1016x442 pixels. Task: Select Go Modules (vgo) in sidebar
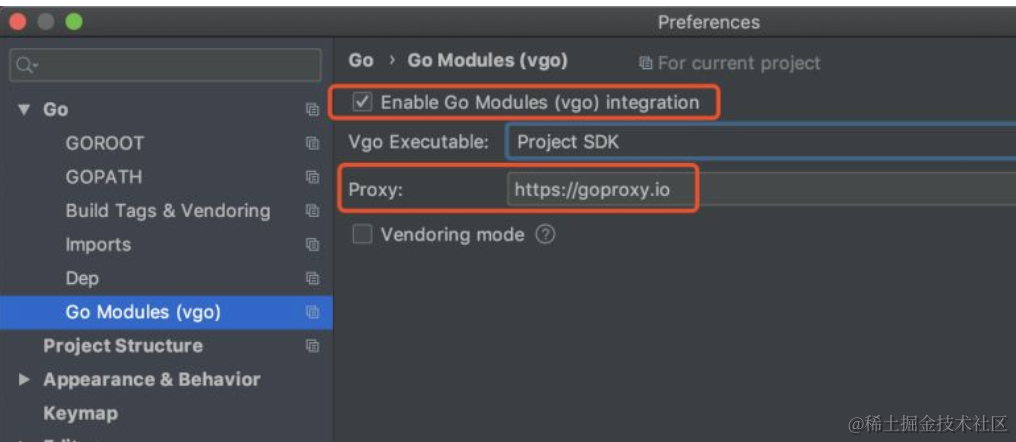[x=143, y=312]
